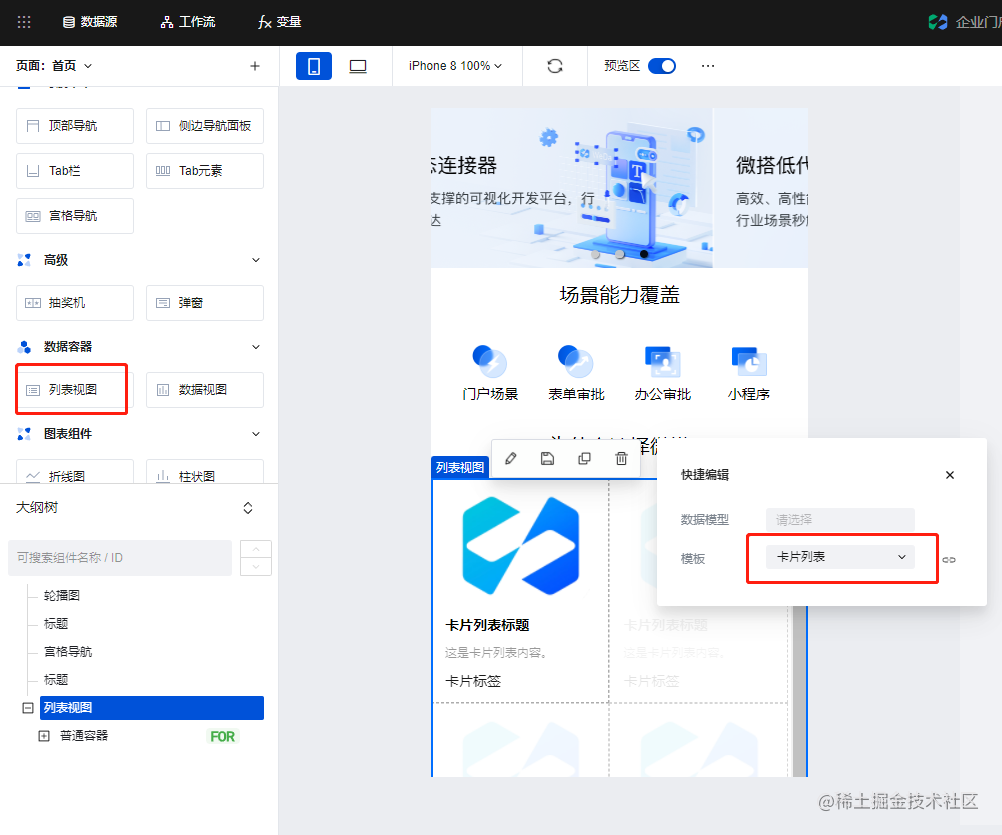Viewport: 1002px width, 835px height.
Task: Jump to next search result arrow
Action: 256,567
